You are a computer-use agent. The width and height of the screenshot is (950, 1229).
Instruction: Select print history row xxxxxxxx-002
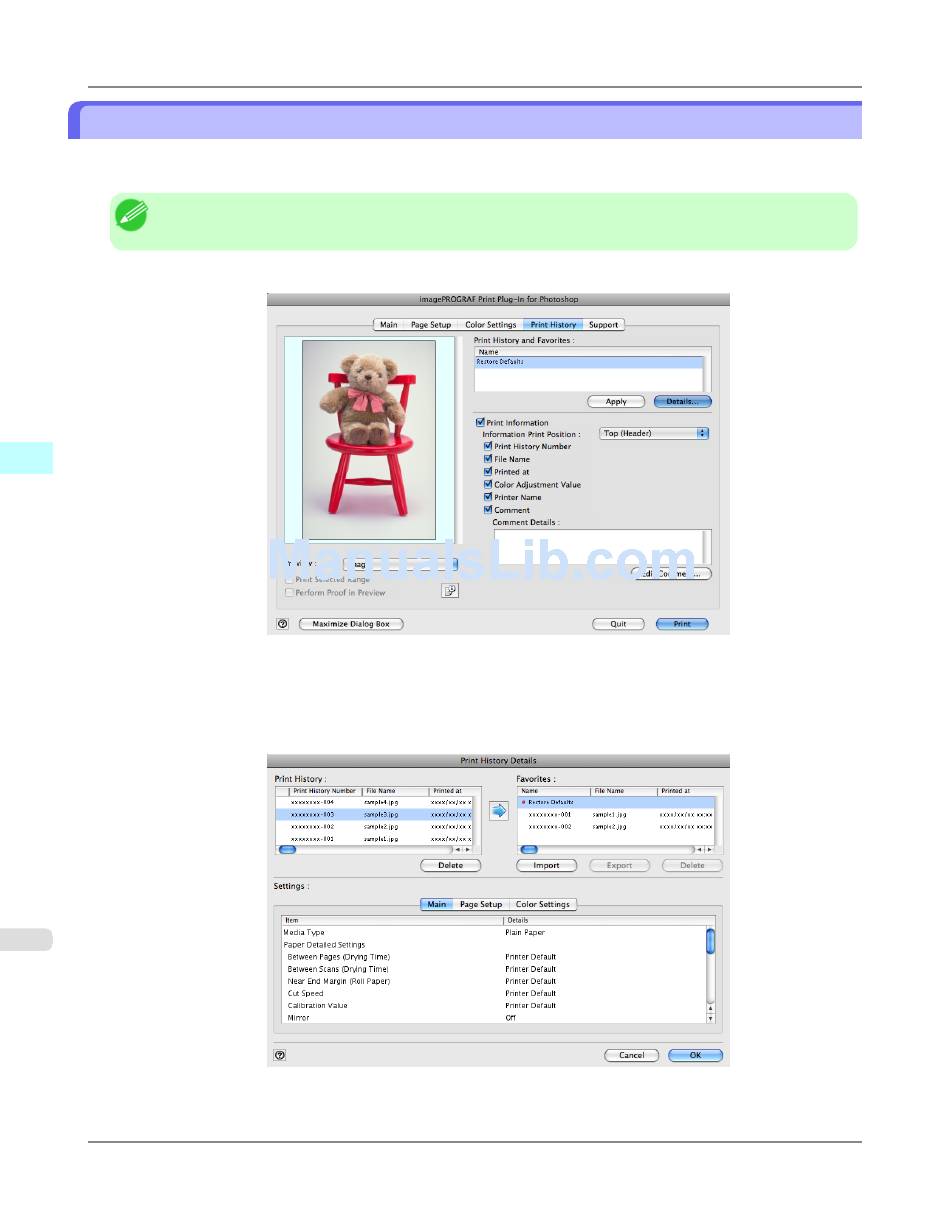[x=373, y=827]
